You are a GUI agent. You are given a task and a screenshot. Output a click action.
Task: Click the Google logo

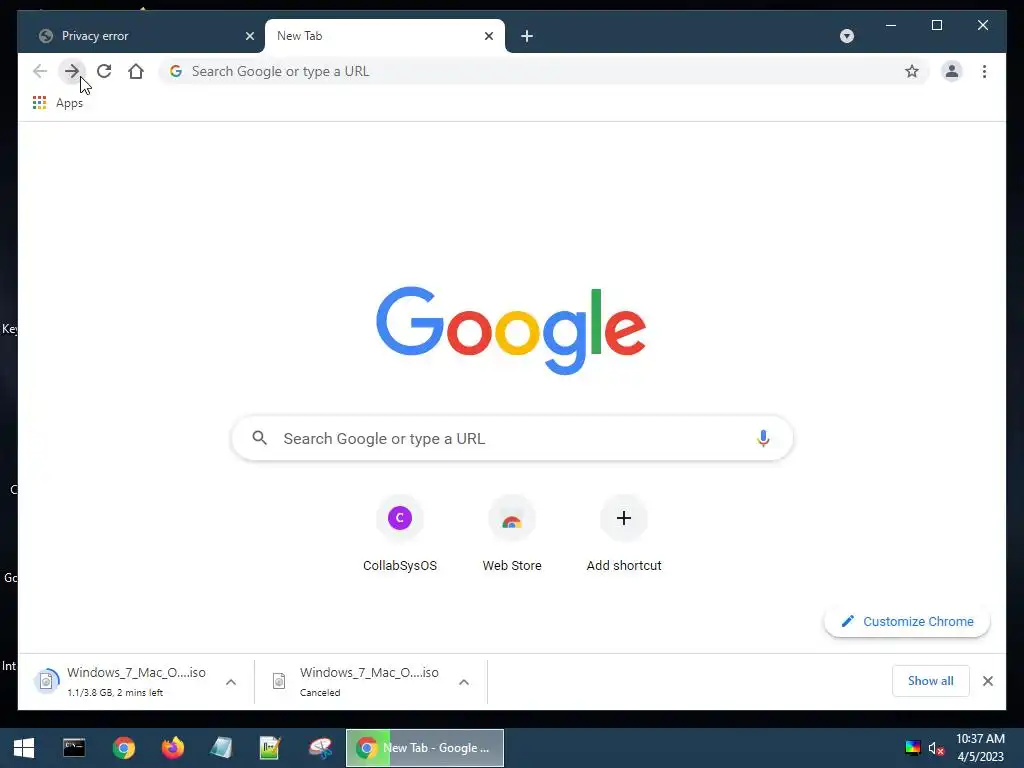tap(511, 330)
